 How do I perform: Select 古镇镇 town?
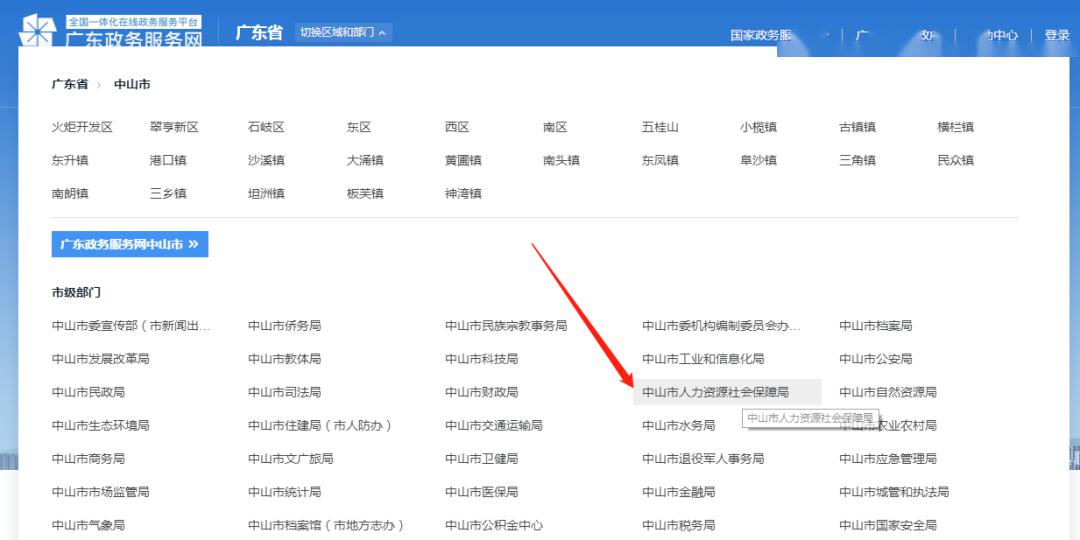coord(857,127)
